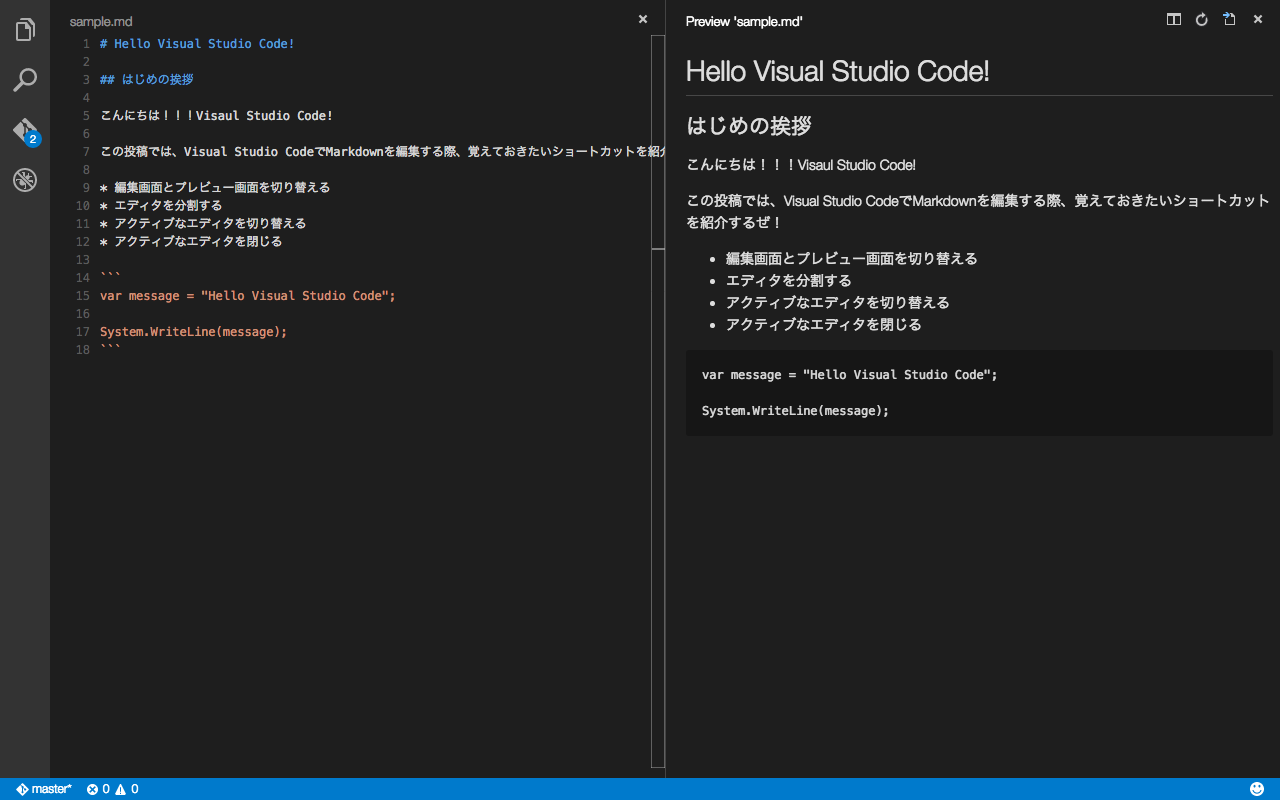Open the Search view
This screenshot has height=800, width=1280.
click(x=25, y=80)
